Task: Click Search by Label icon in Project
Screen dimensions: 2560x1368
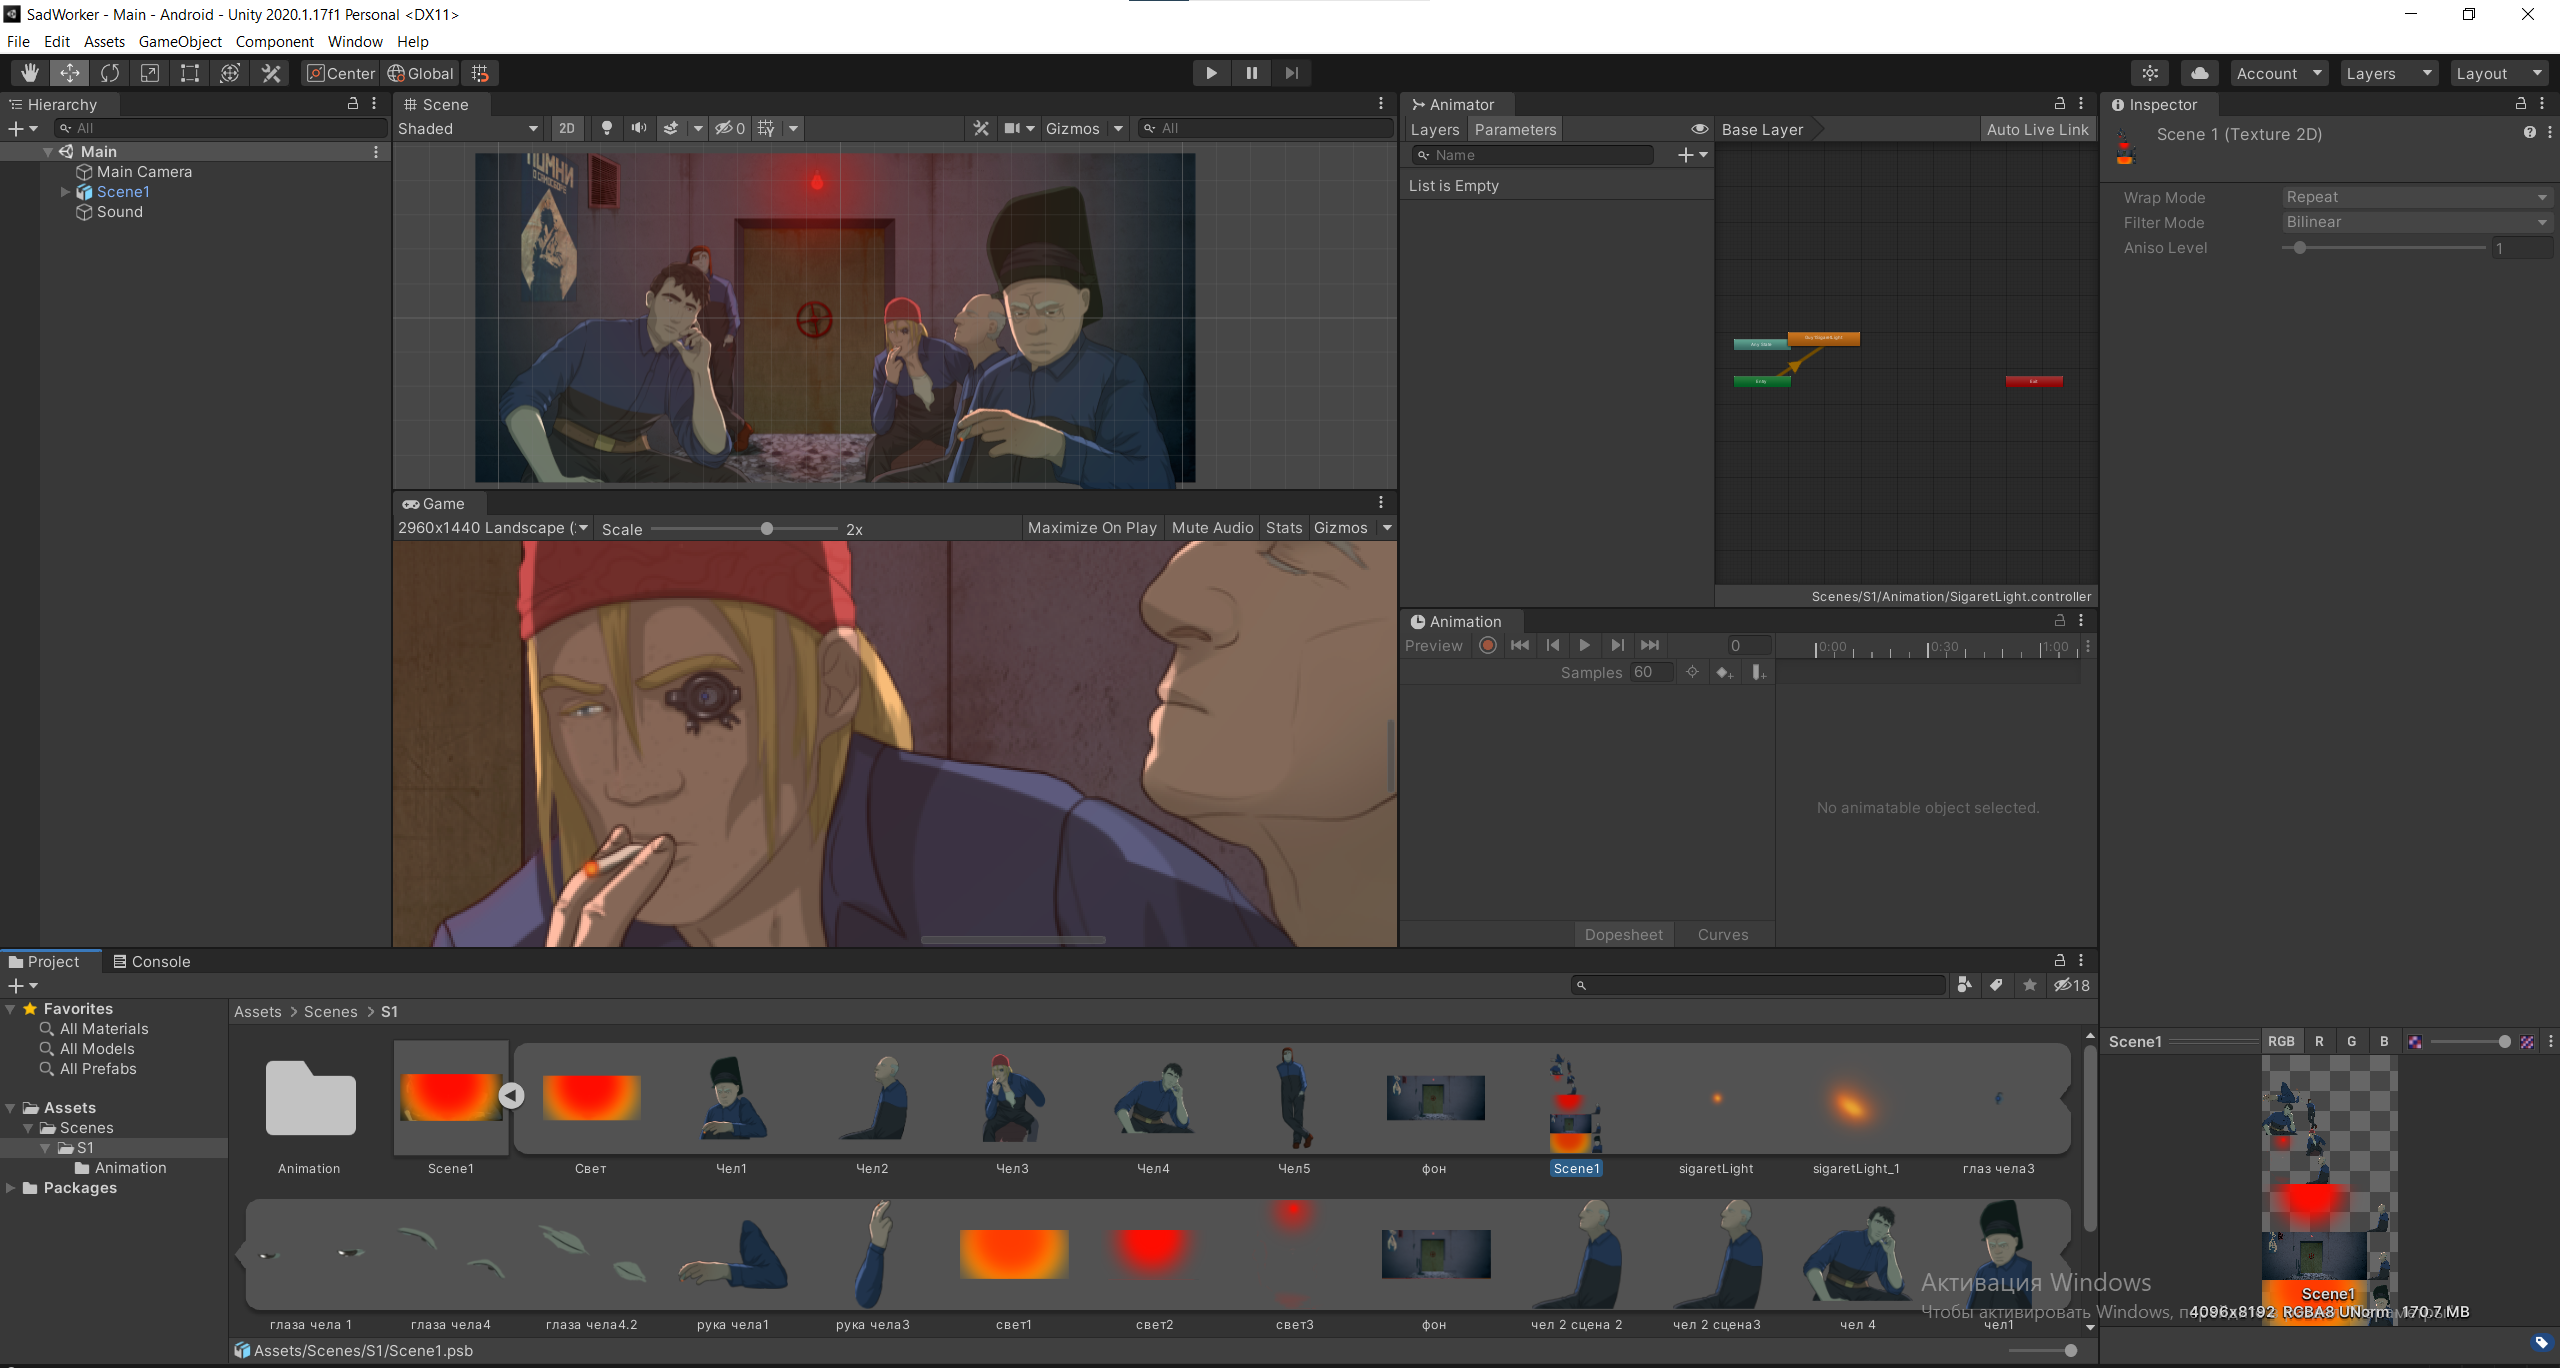Action: pyautogui.click(x=1996, y=985)
